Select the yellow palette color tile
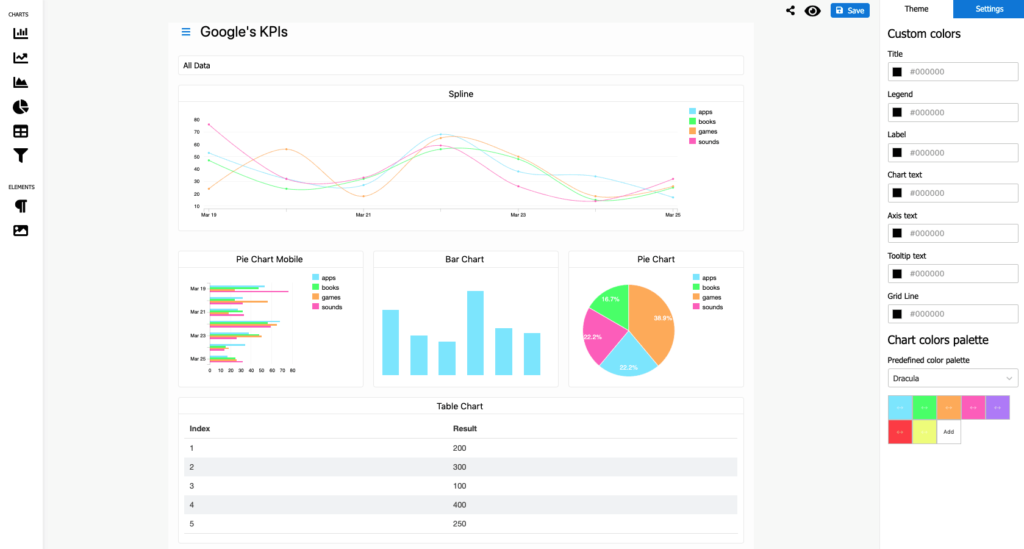This screenshot has height=549, width=1024. point(924,431)
